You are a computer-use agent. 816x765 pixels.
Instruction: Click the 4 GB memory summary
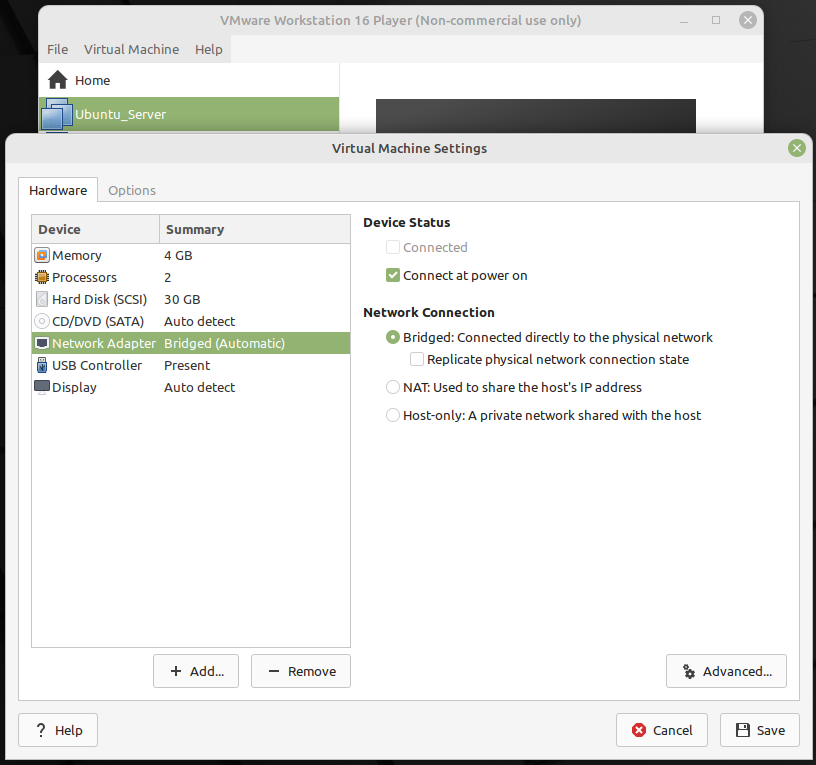(178, 256)
